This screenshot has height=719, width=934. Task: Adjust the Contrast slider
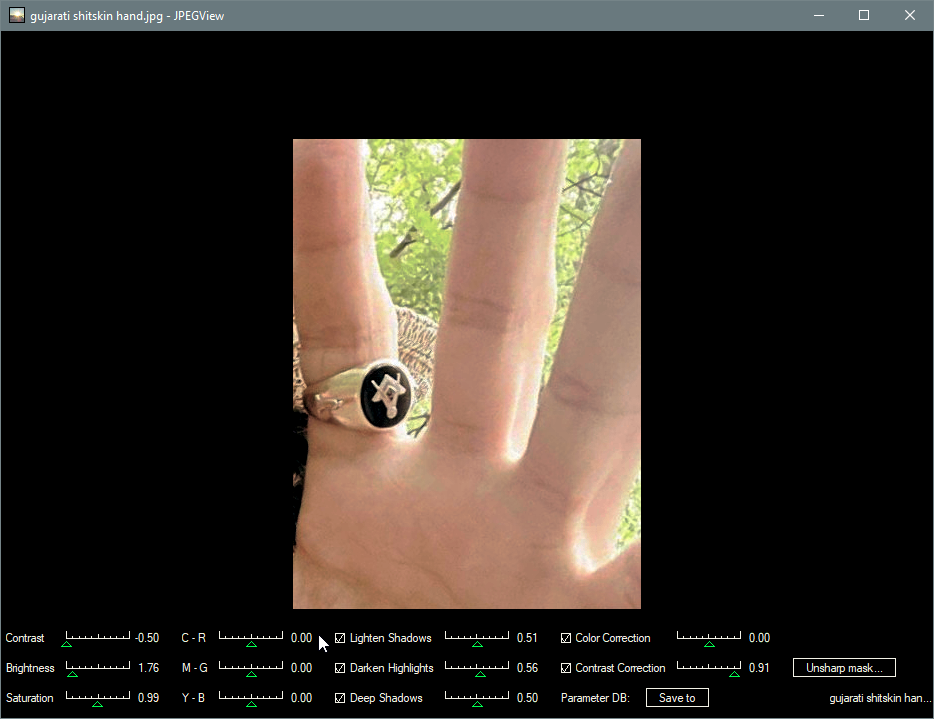pos(98,639)
